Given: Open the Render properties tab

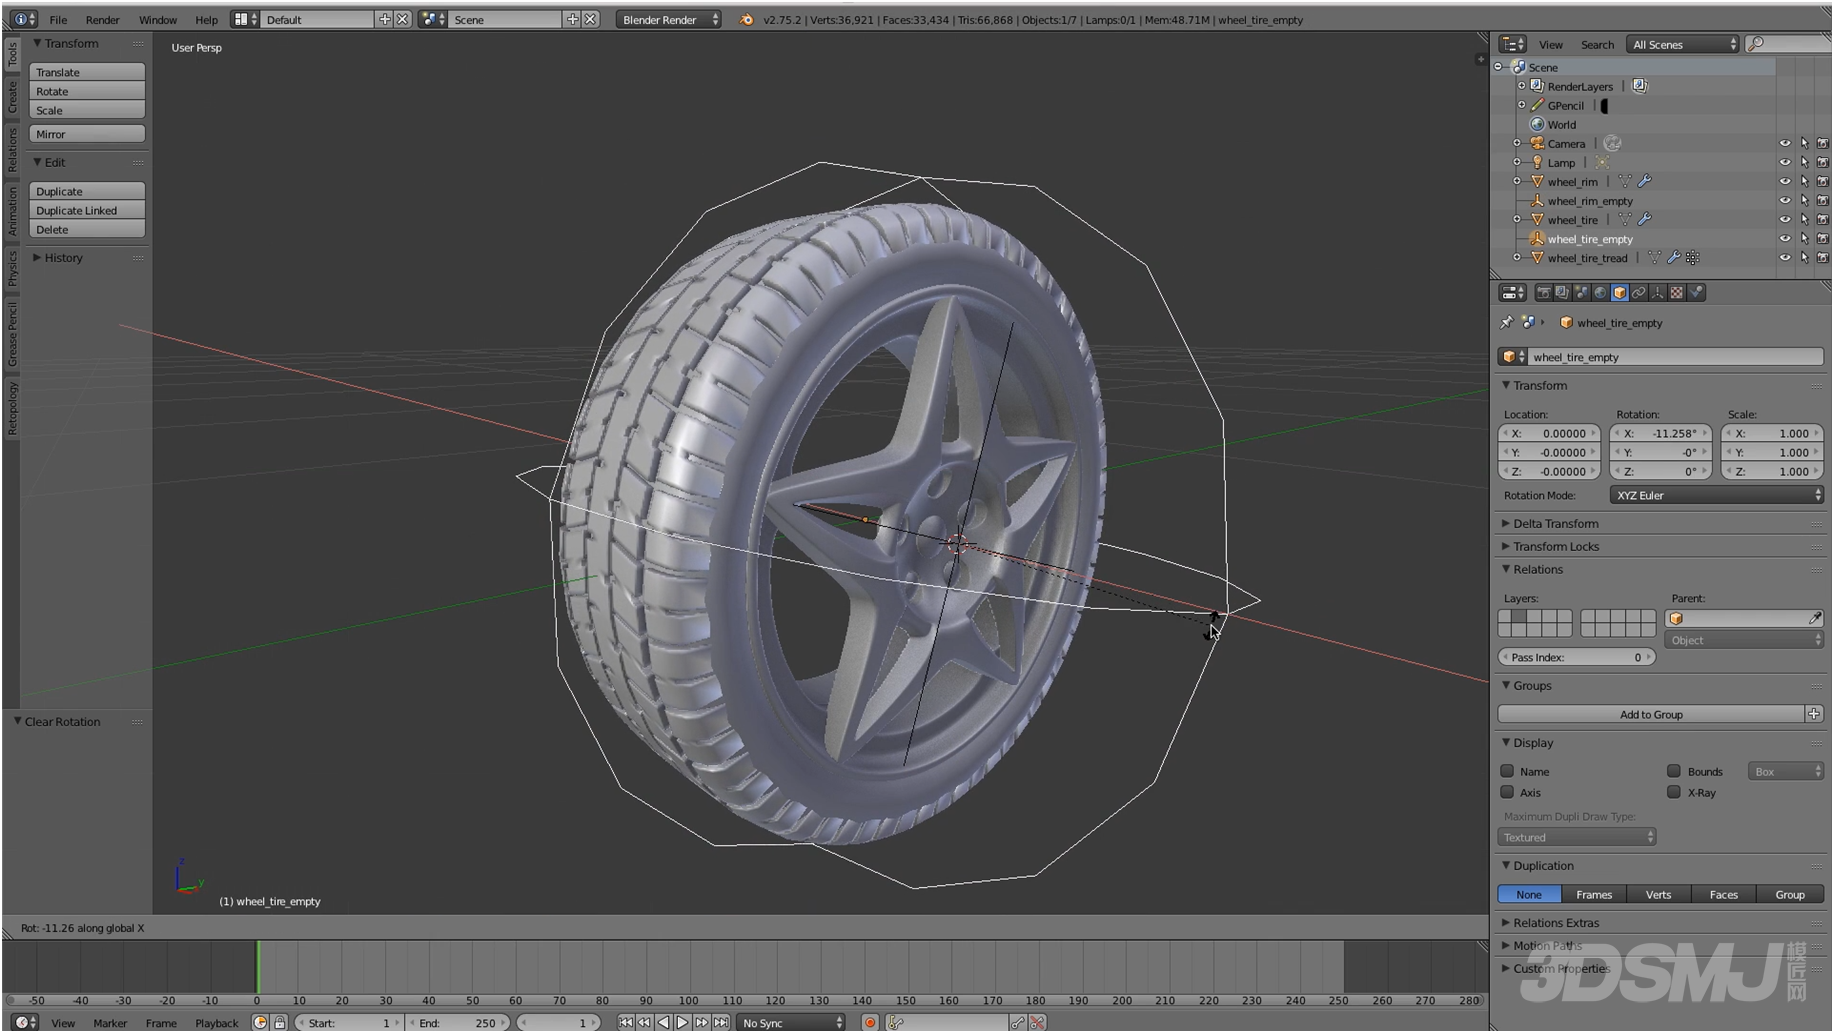Looking at the screenshot, I should 1544,292.
